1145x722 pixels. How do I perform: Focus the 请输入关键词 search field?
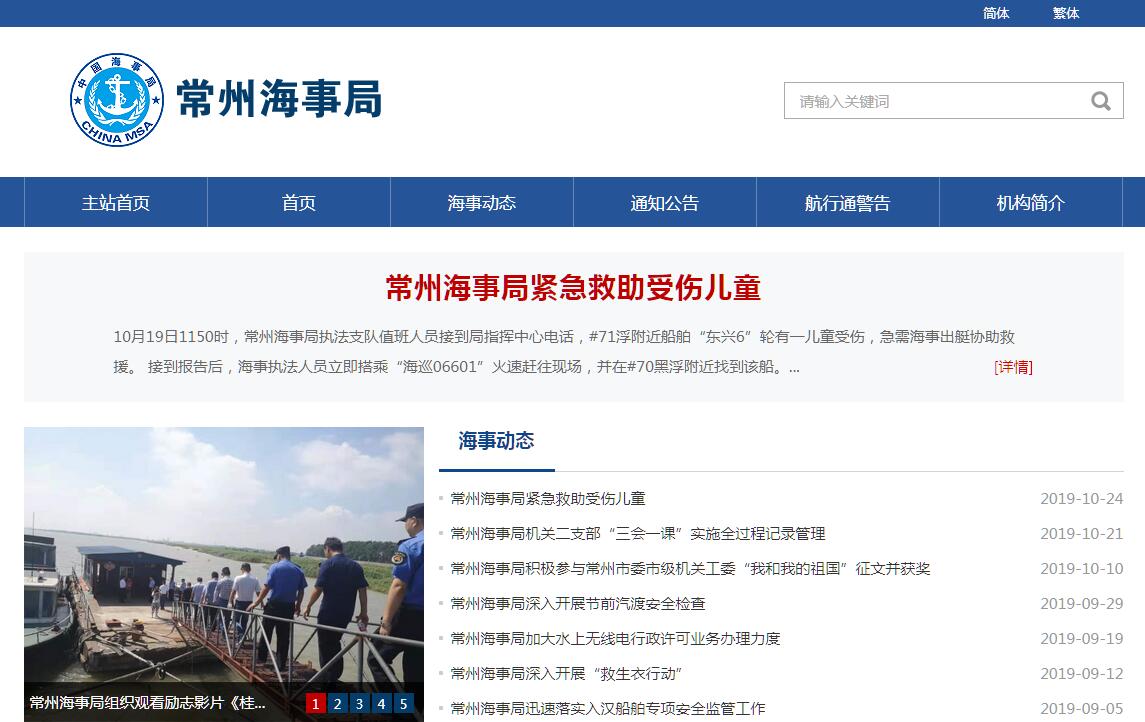[x=936, y=101]
